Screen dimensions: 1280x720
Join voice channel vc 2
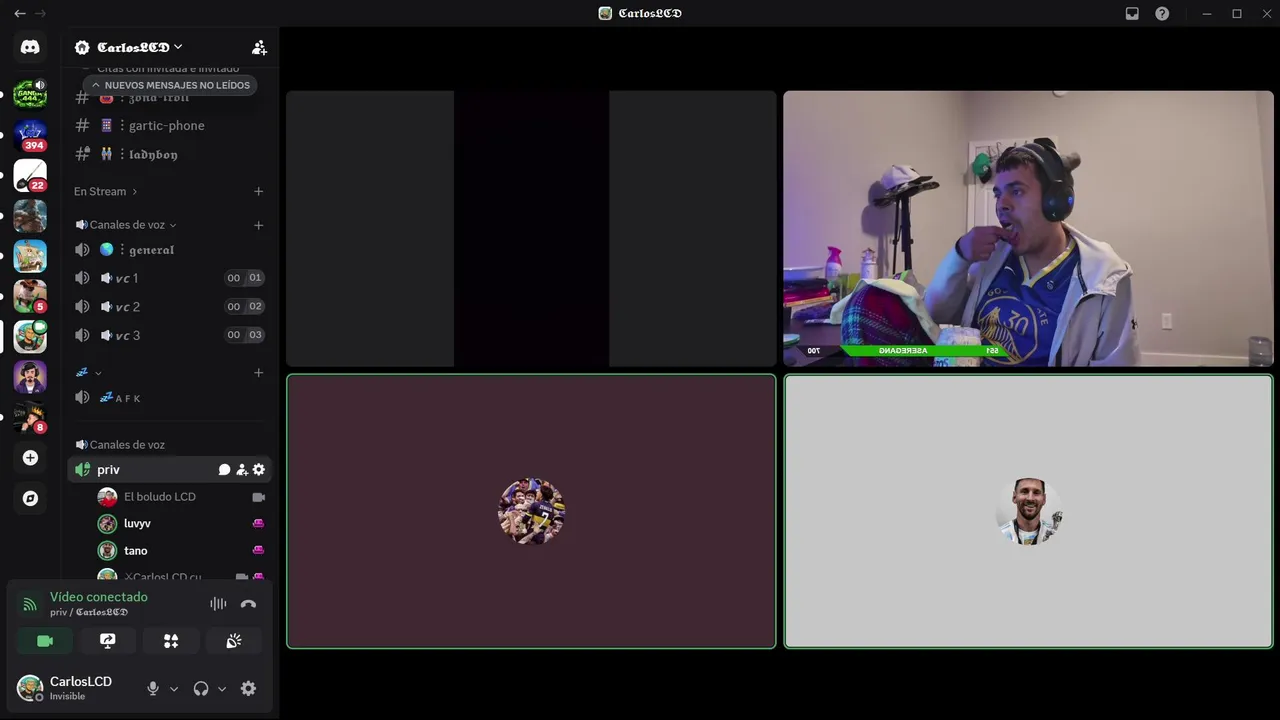pos(170,307)
